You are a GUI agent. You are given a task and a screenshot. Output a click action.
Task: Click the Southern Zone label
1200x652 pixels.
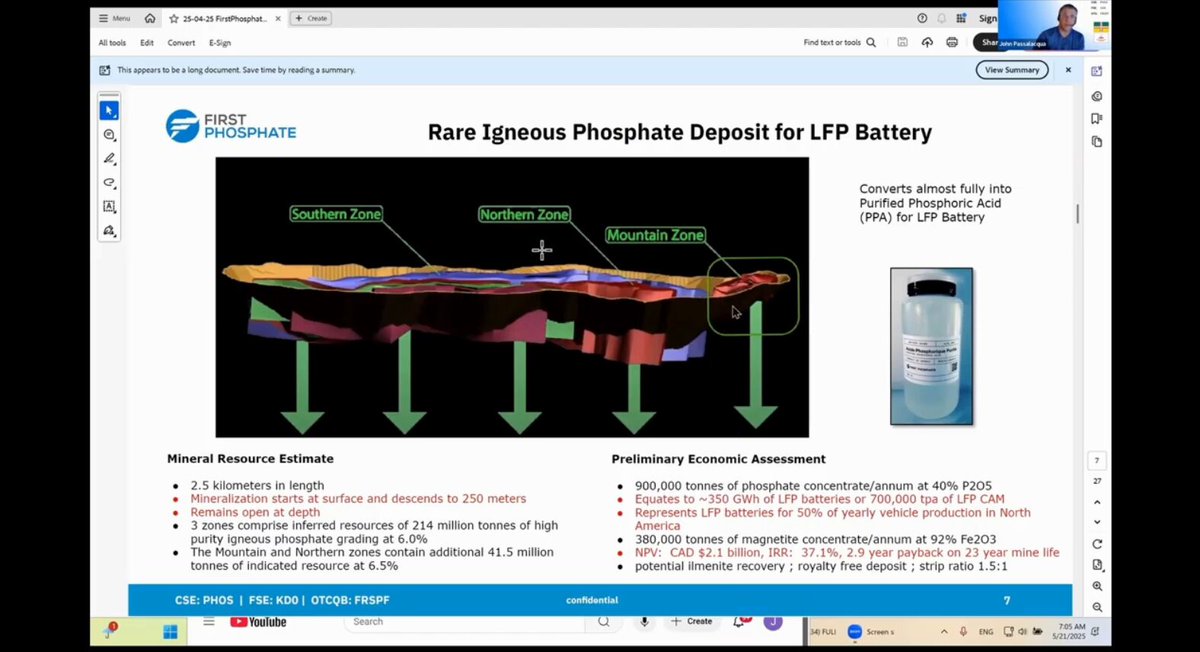336,214
